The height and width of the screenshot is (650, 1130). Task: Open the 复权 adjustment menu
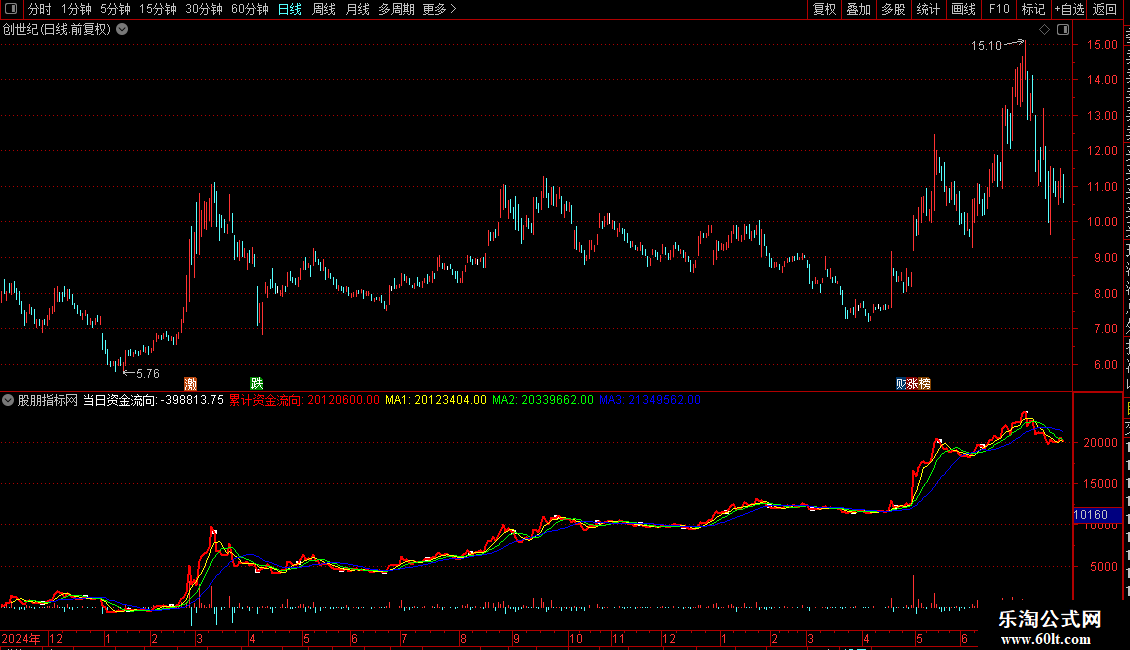(x=824, y=9)
